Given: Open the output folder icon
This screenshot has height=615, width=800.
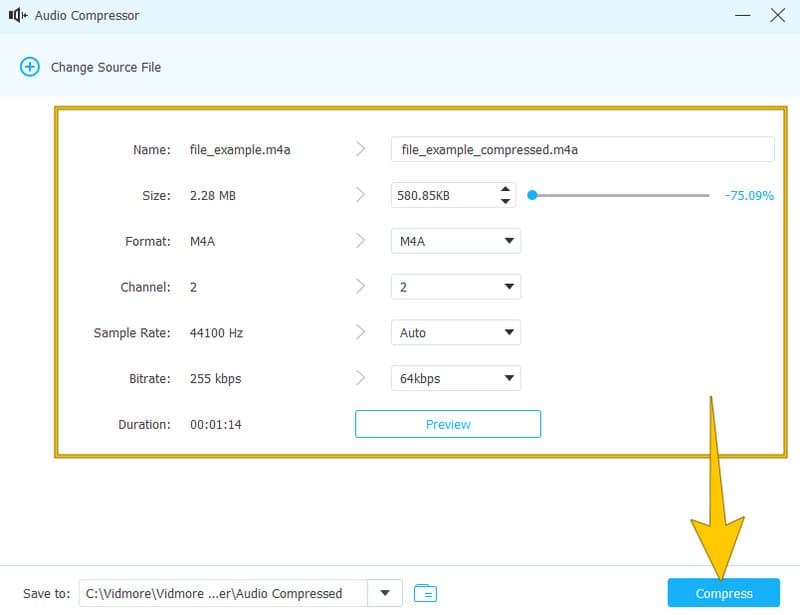Looking at the screenshot, I should tap(426, 593).
